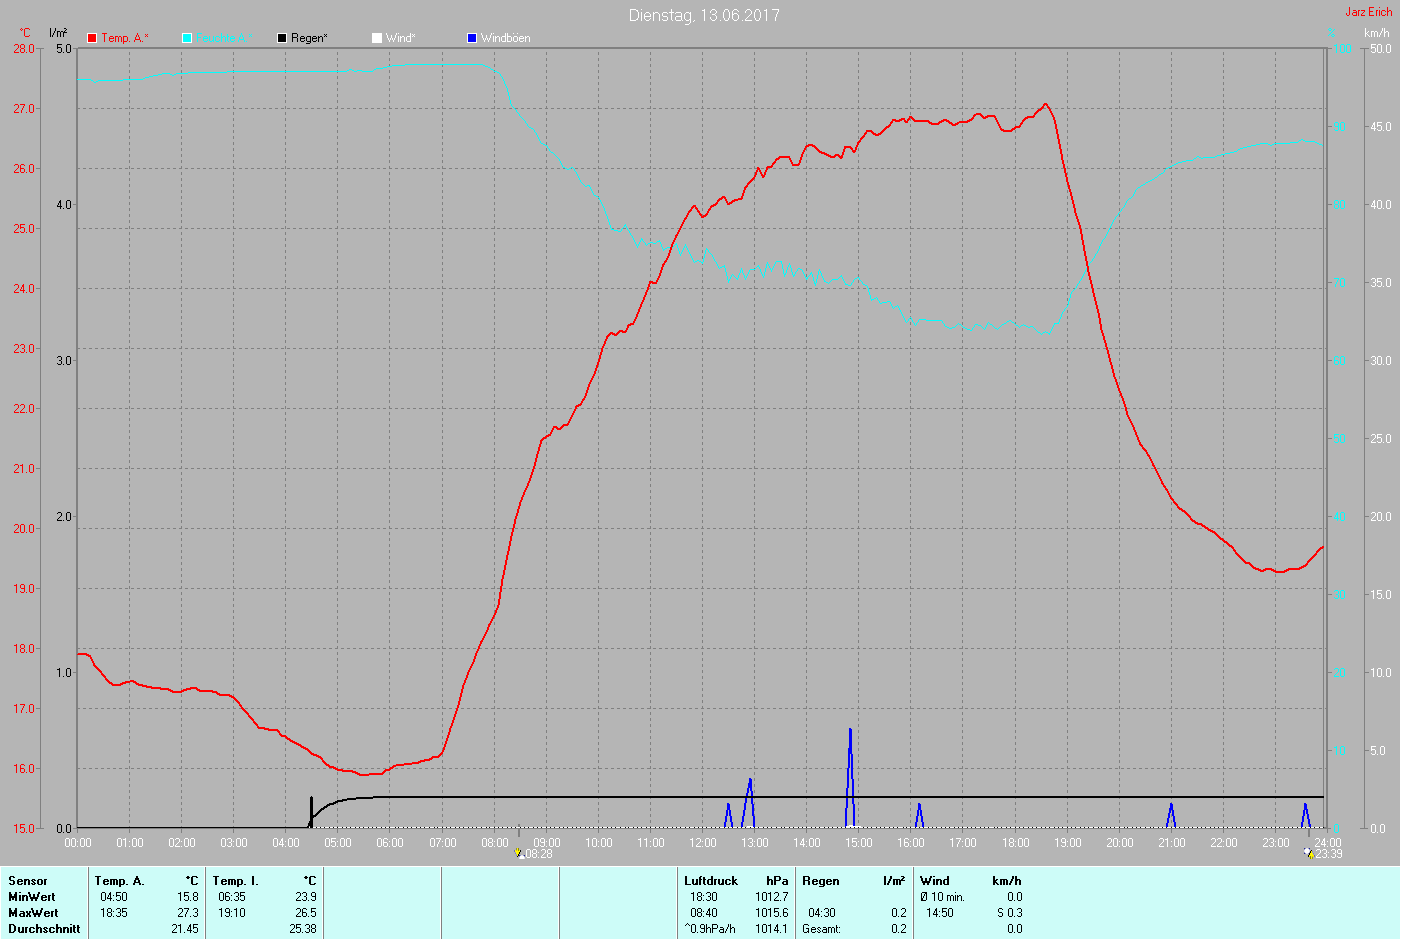The image size is (1404, 939).
Task: Click the 18:00 time axis label
Action: (1015, 843)
